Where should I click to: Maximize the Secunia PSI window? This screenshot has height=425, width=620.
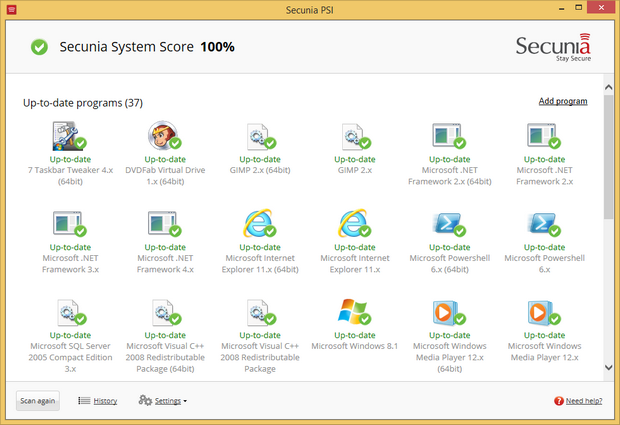(x=578, y=8)
